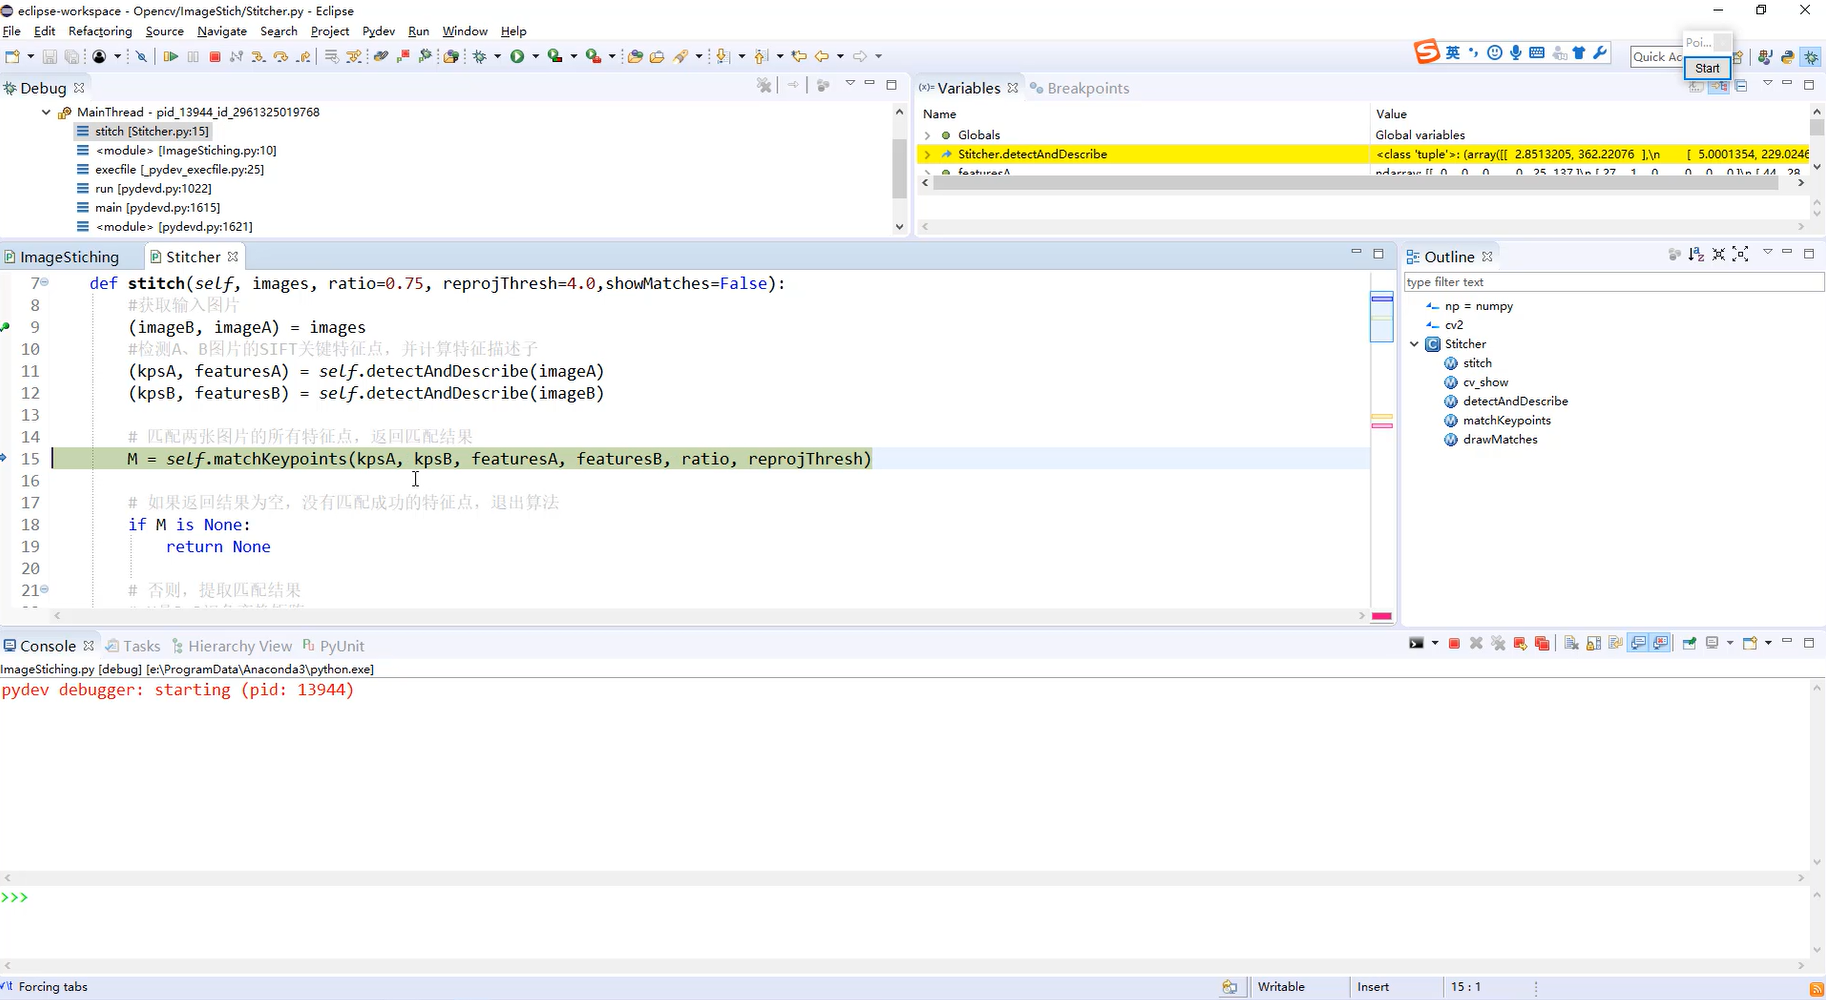The height and width of the screenshot is (1000, 1826).
Task: Click the Pin Console icon
Action: pos(1689,643)
